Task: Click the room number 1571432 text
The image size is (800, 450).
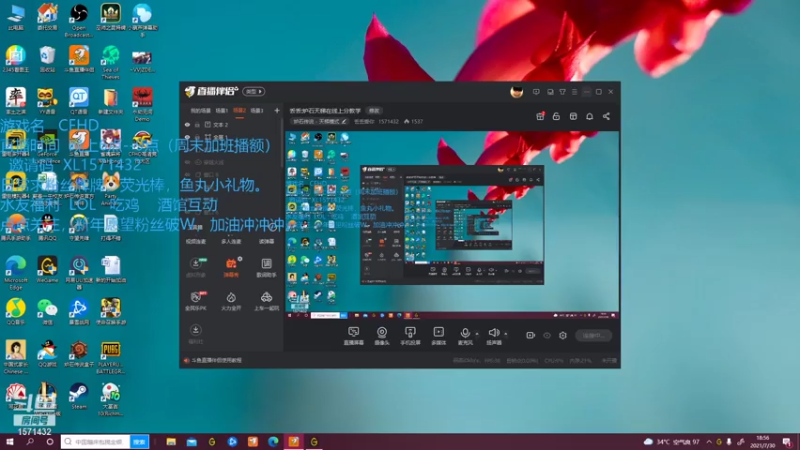Action: click(388, 121)
